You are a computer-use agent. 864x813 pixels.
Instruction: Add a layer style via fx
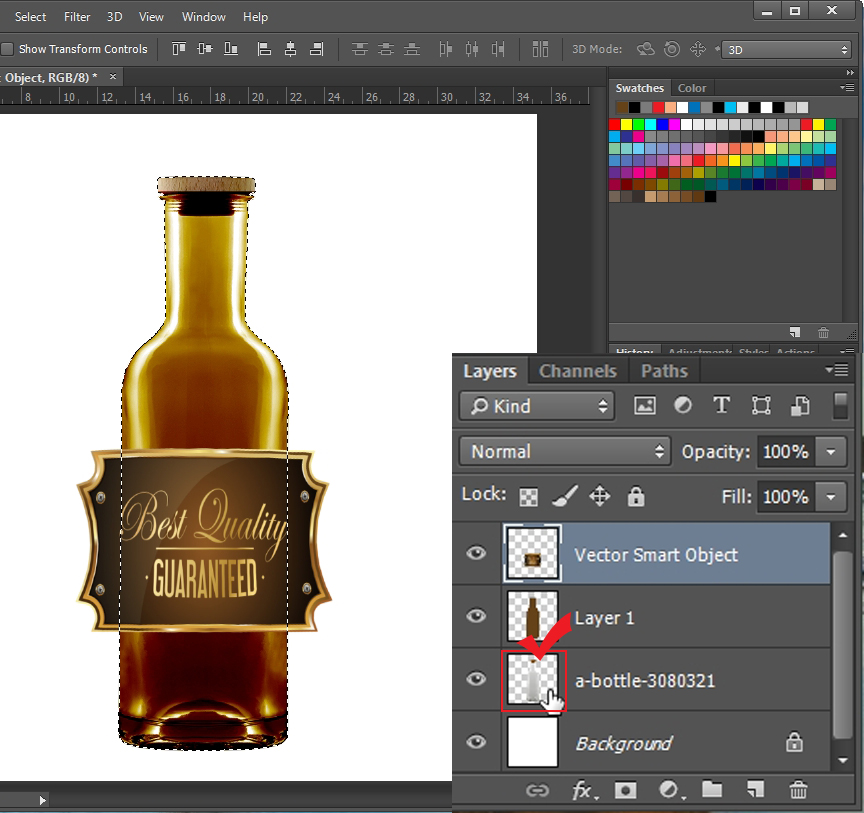tap(583, 791)
